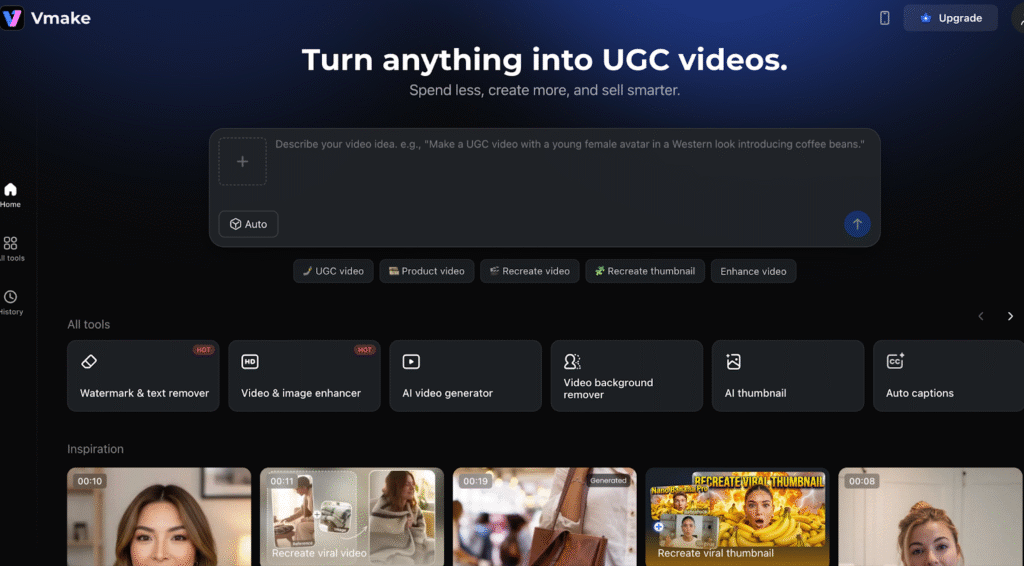Open the AI thumbnail tool
This screenshot has height=566, width=1024.
[x=788, y=376]
